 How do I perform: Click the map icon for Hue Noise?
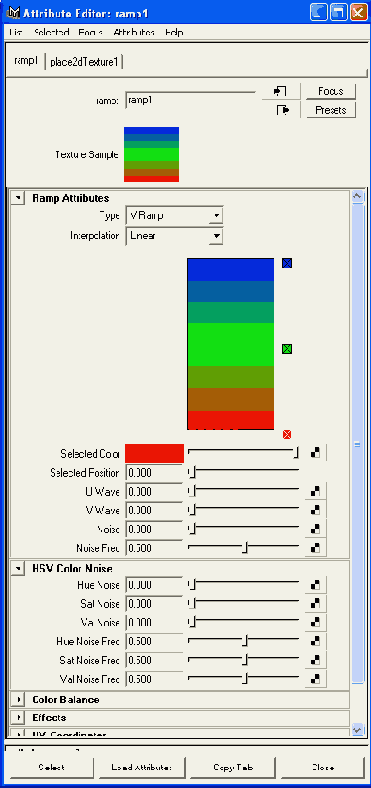[315, 585]
